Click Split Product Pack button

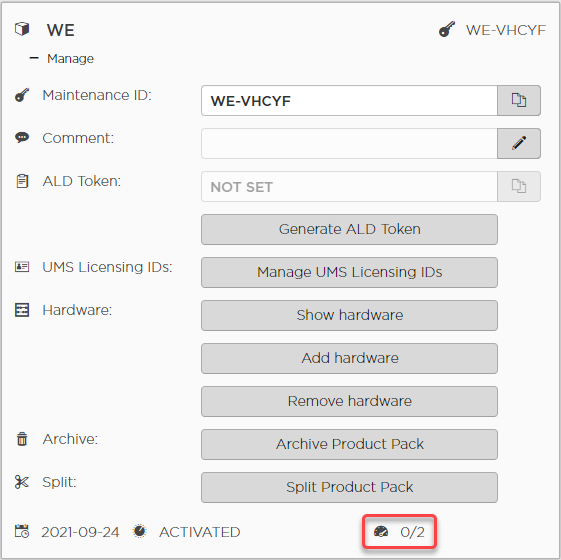point(349,487)
